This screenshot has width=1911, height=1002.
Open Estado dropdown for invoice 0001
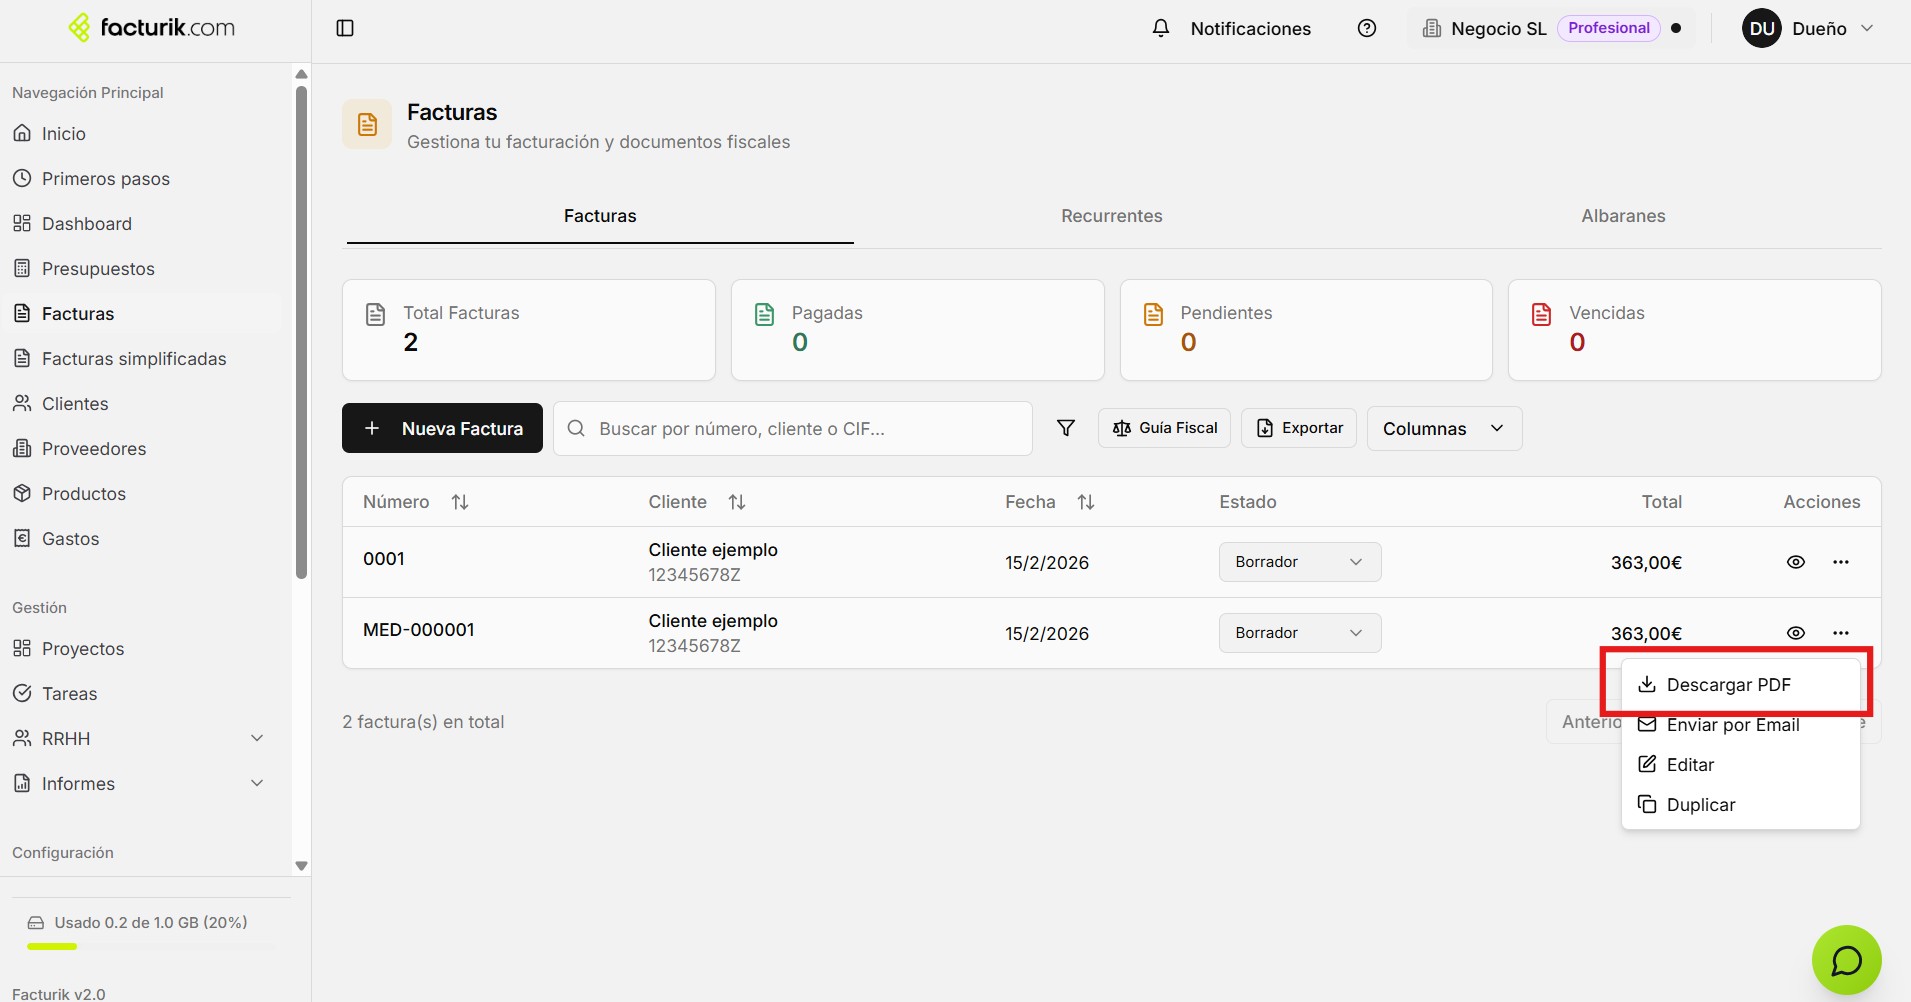pos(1300,562)
